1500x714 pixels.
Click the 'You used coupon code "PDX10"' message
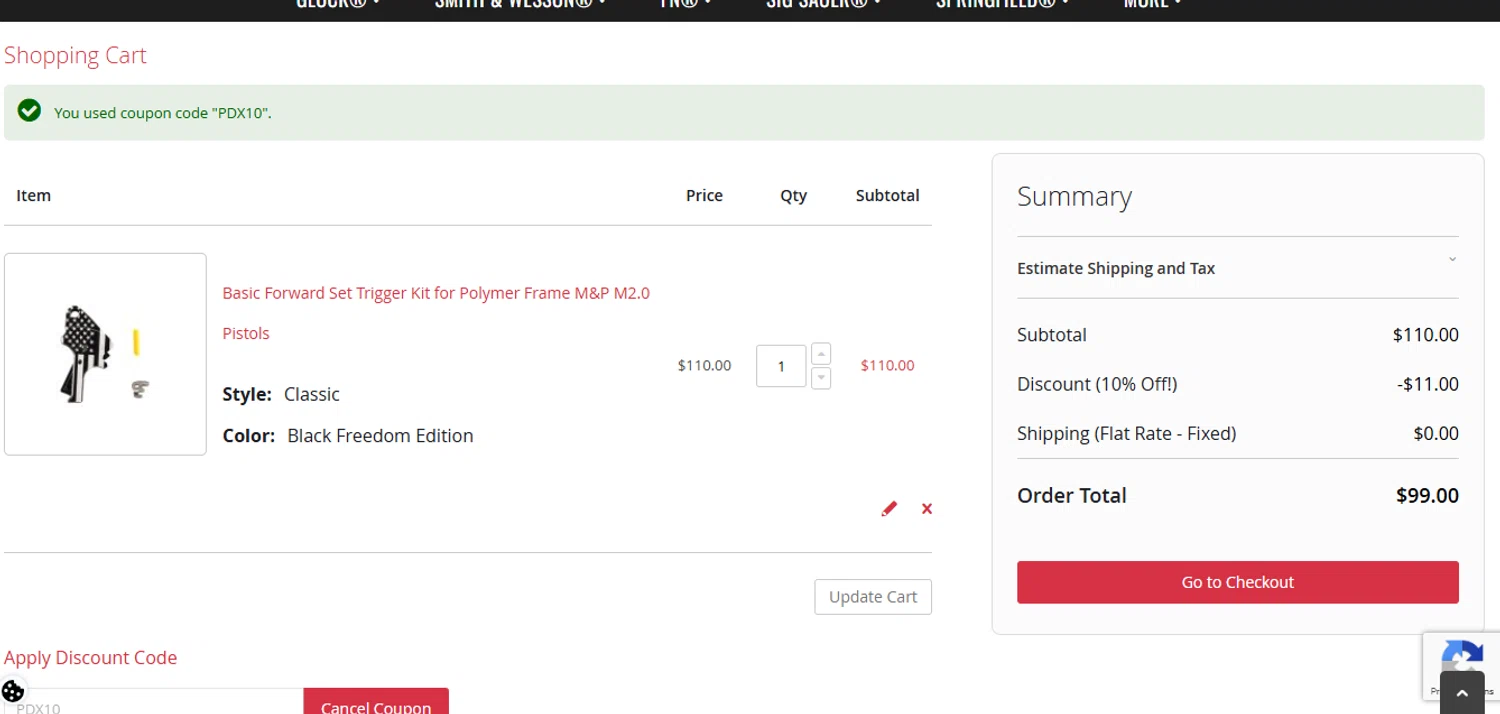162,113
